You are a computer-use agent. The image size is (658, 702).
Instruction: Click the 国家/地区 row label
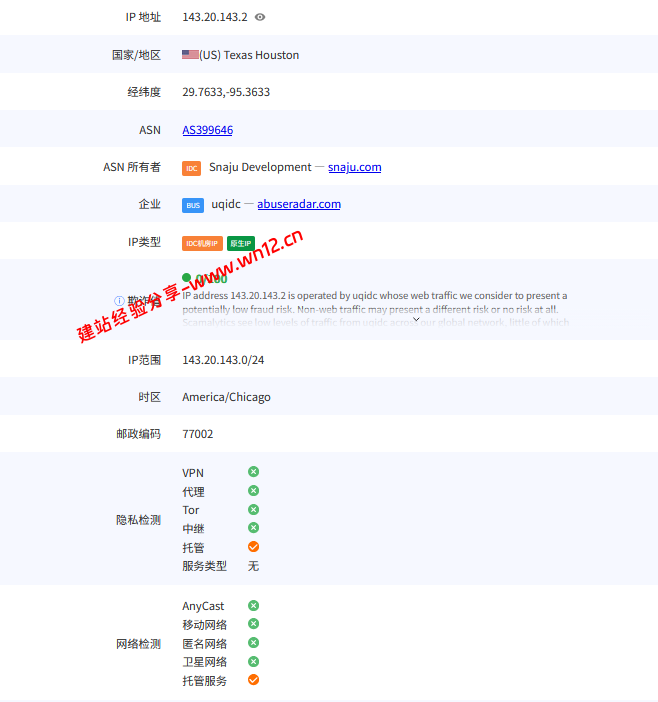pyautogui.click(x=136, y=55)
